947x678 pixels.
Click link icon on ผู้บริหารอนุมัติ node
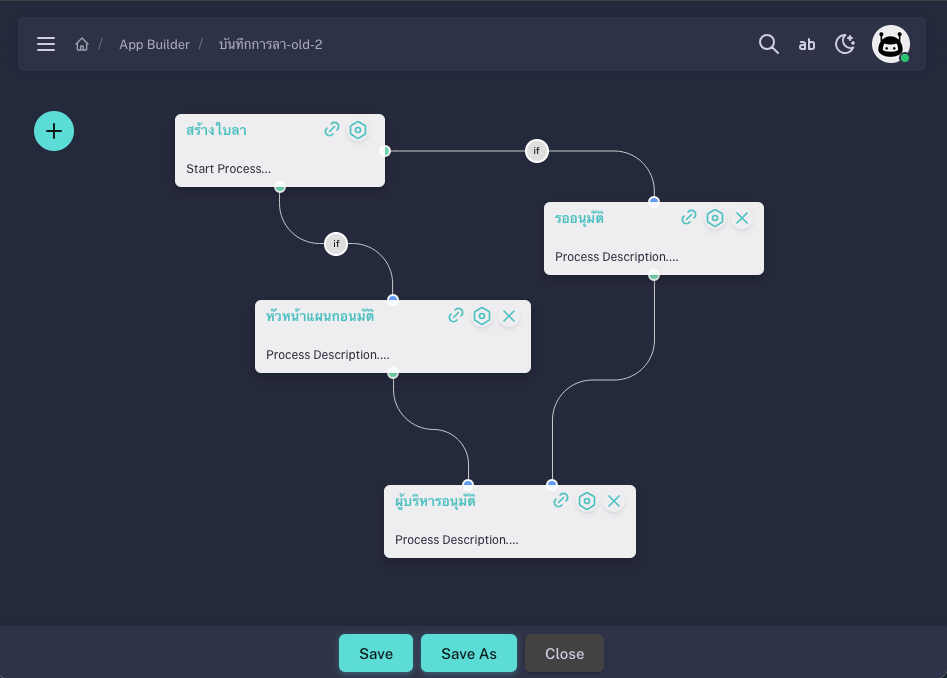561,501
